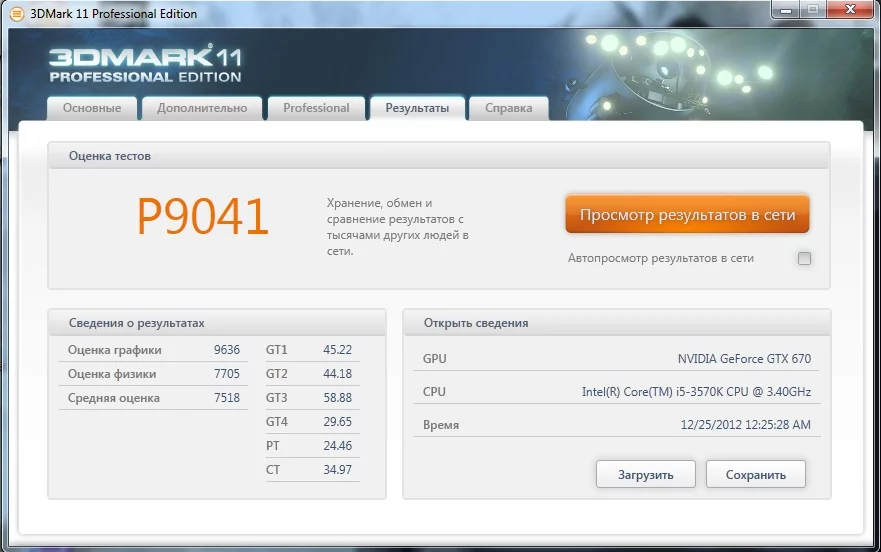This screenshot has width=881, height=552.
Task: Click the Открыть сведения header
Action: [617, 323]
